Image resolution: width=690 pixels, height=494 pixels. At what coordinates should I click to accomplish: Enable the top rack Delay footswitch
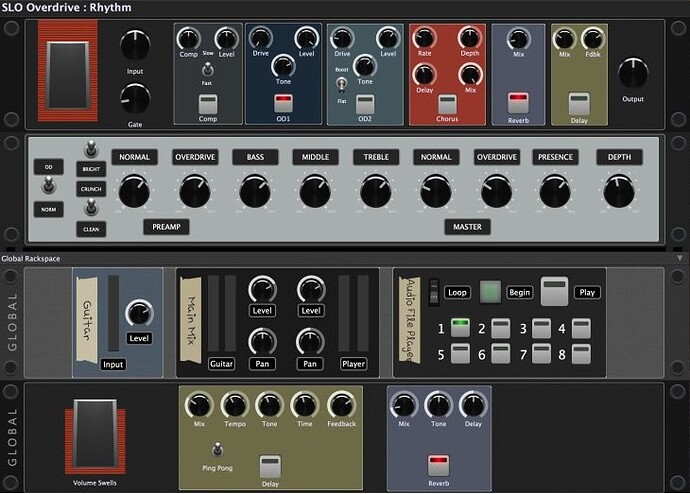[x=579, y=104]
